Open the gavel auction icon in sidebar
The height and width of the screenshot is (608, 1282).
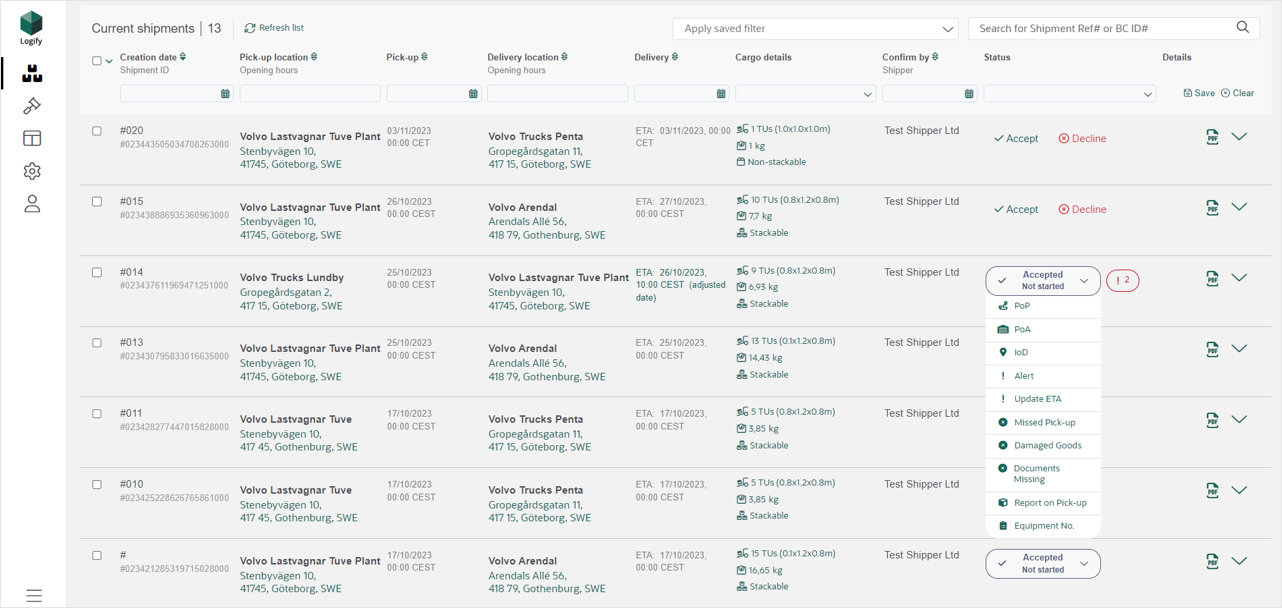(32, 106)
